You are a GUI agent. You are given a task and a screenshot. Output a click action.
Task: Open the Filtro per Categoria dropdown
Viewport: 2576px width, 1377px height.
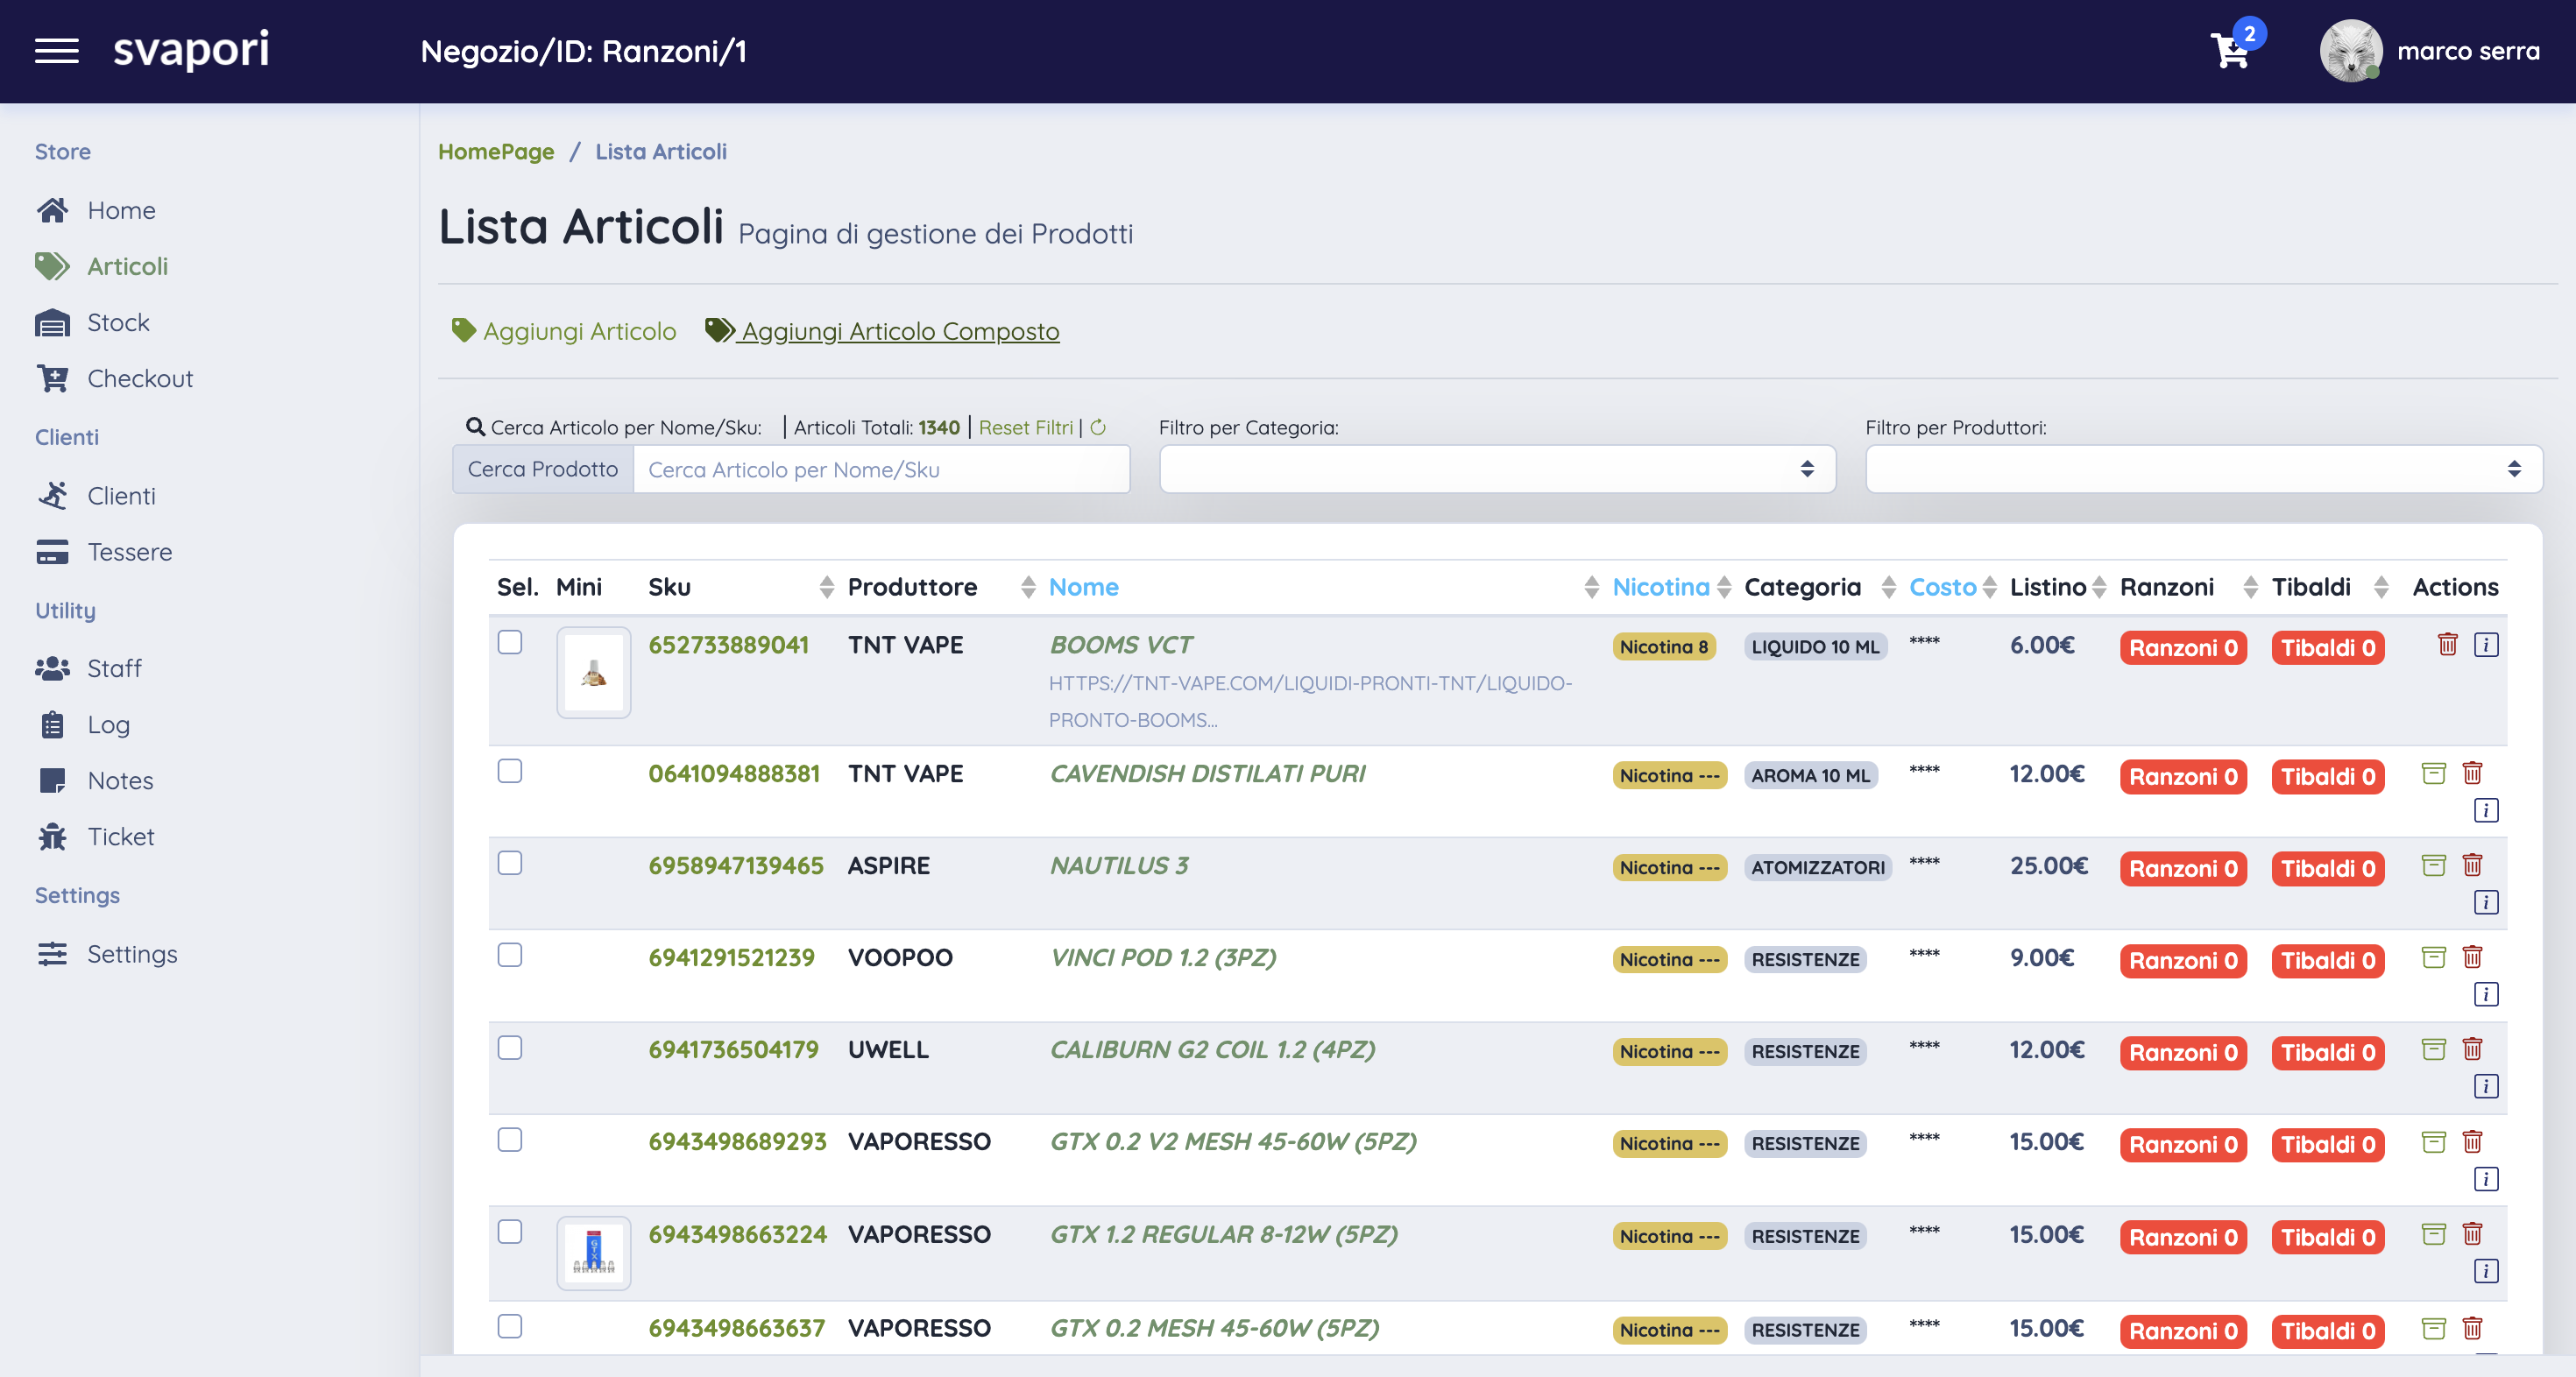(x=1497, y=469)
